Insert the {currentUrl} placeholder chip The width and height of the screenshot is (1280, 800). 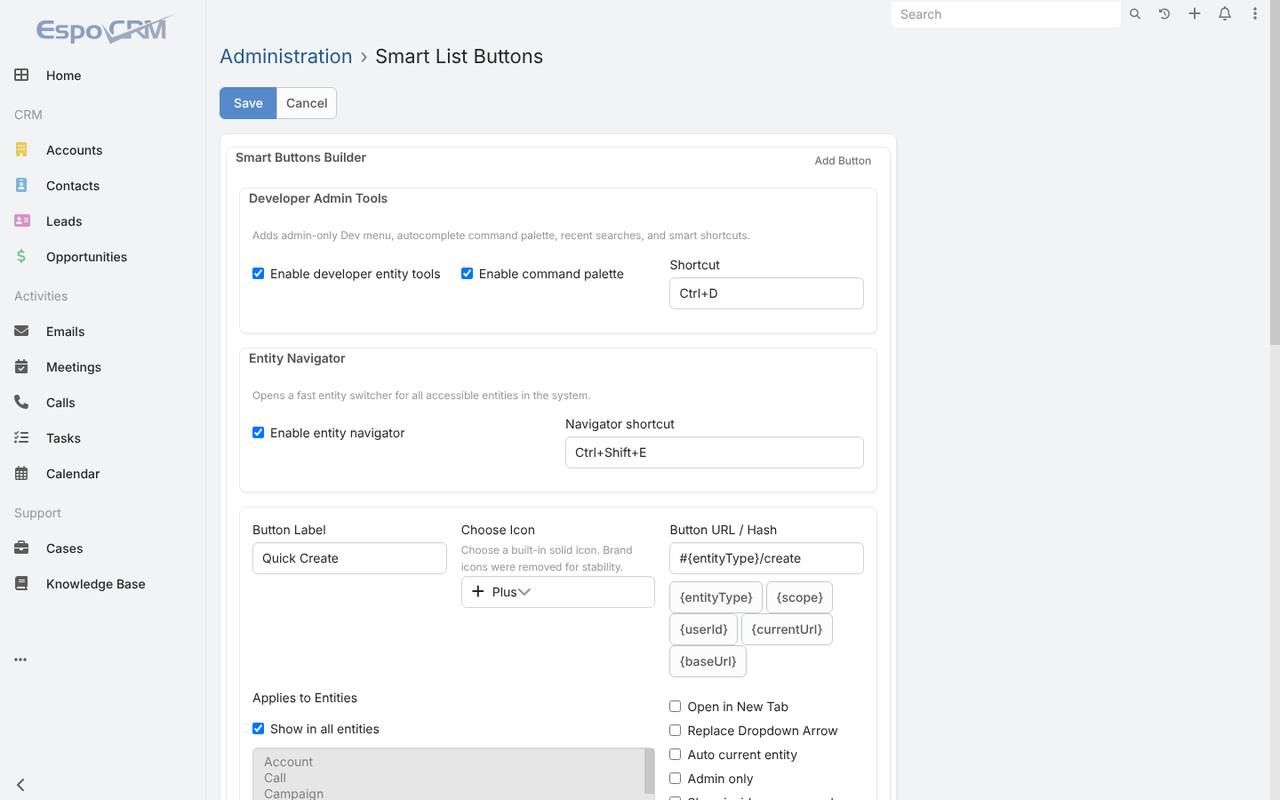tap(787, 629)
